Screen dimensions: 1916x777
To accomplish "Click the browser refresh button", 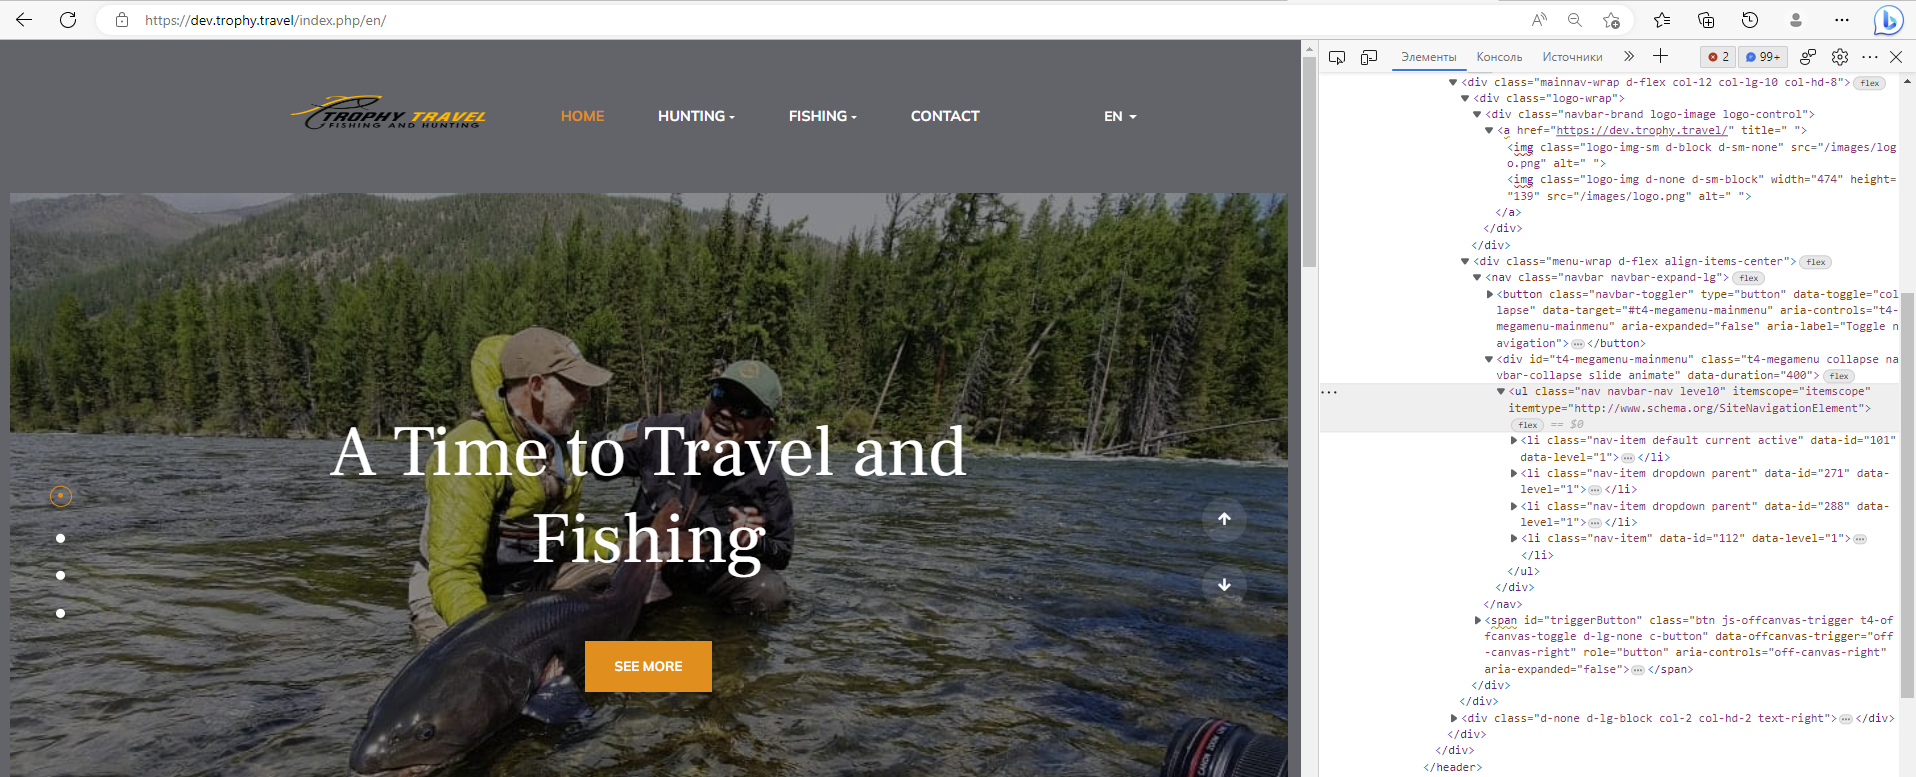I will 68,20.
